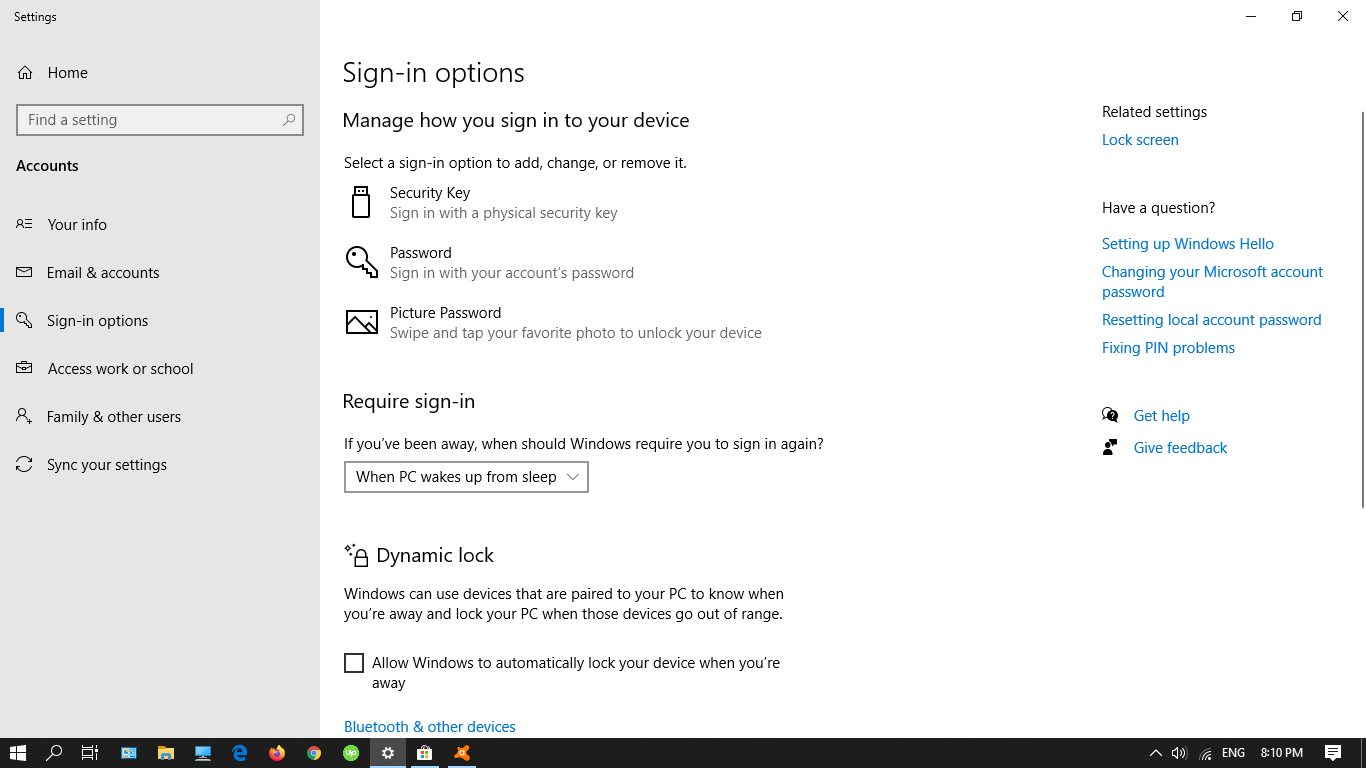Viewport: 1366px width, 768px height.
Task: Click the Dynamic lock padlock icon
Action: tap(358, 555)
